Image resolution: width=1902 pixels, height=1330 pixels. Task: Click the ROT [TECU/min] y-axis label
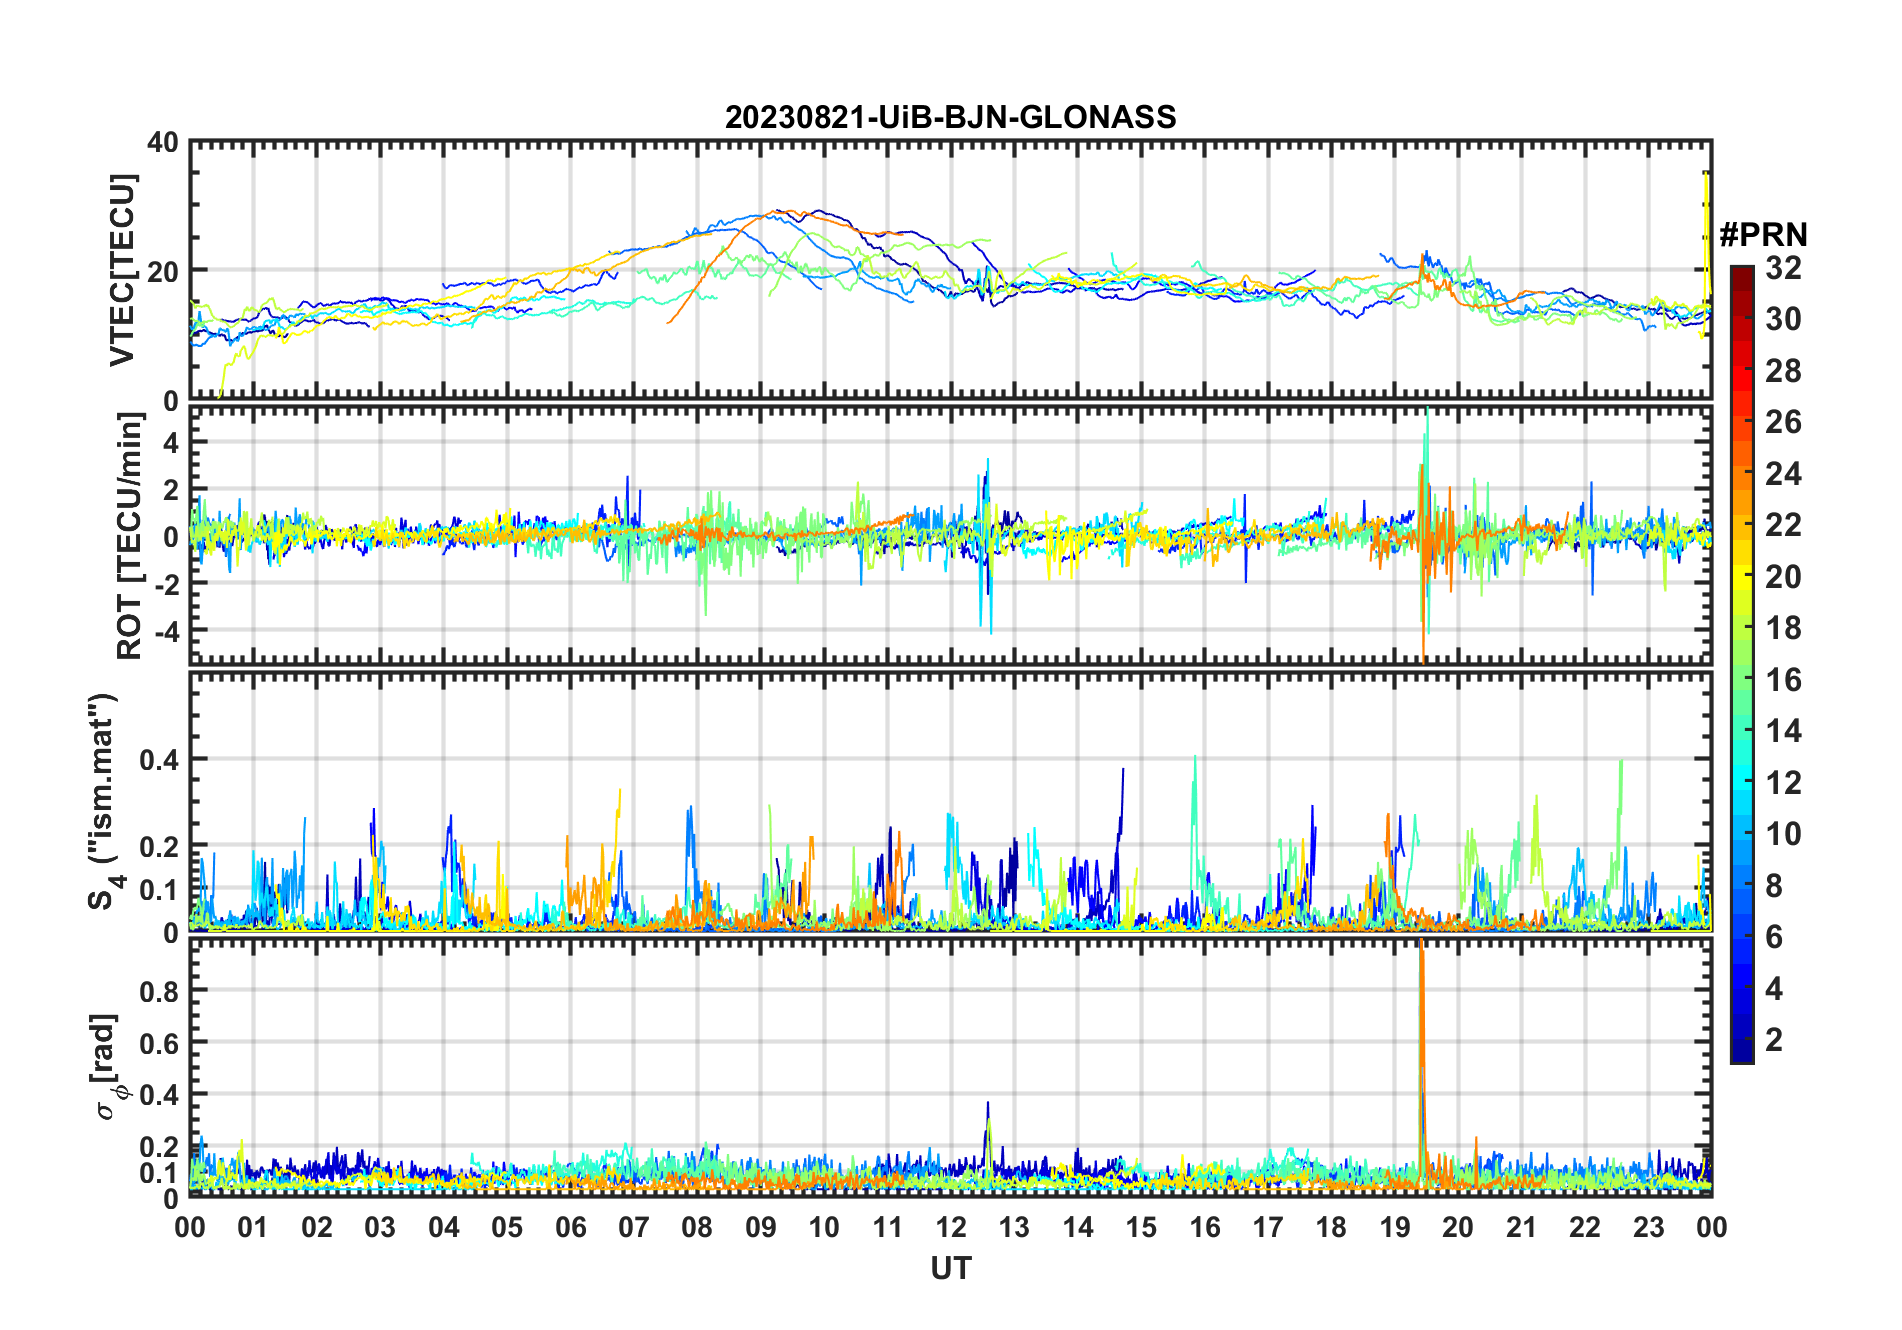(129, 536)
